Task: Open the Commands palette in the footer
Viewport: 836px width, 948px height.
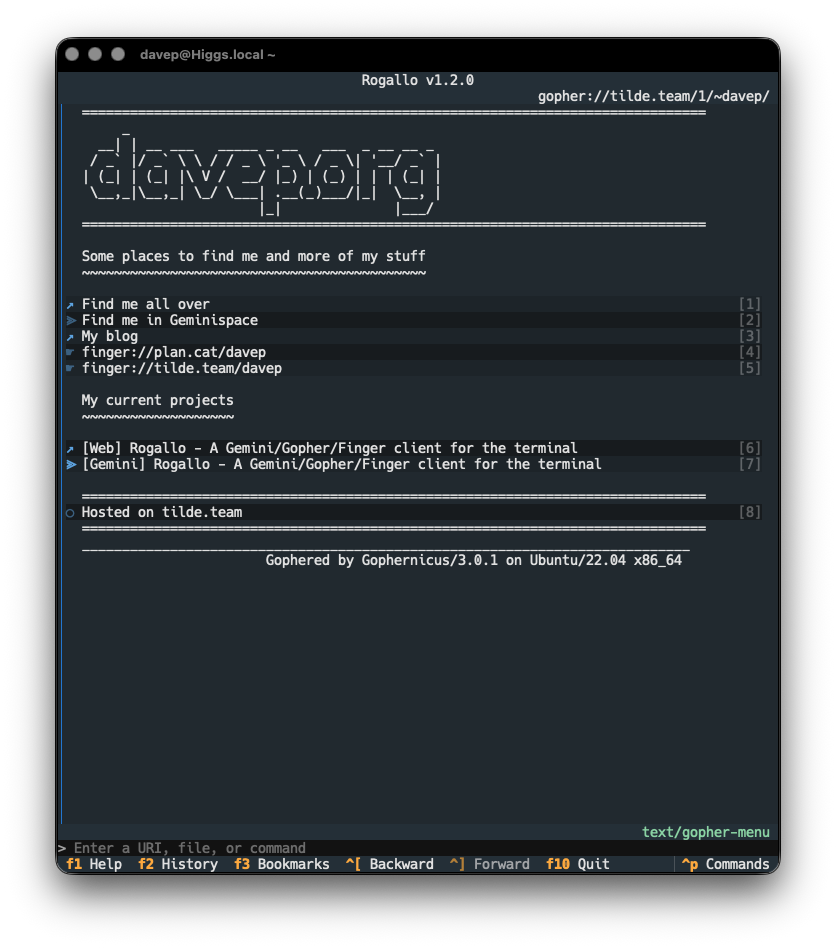Action: [x=725, y=864]
